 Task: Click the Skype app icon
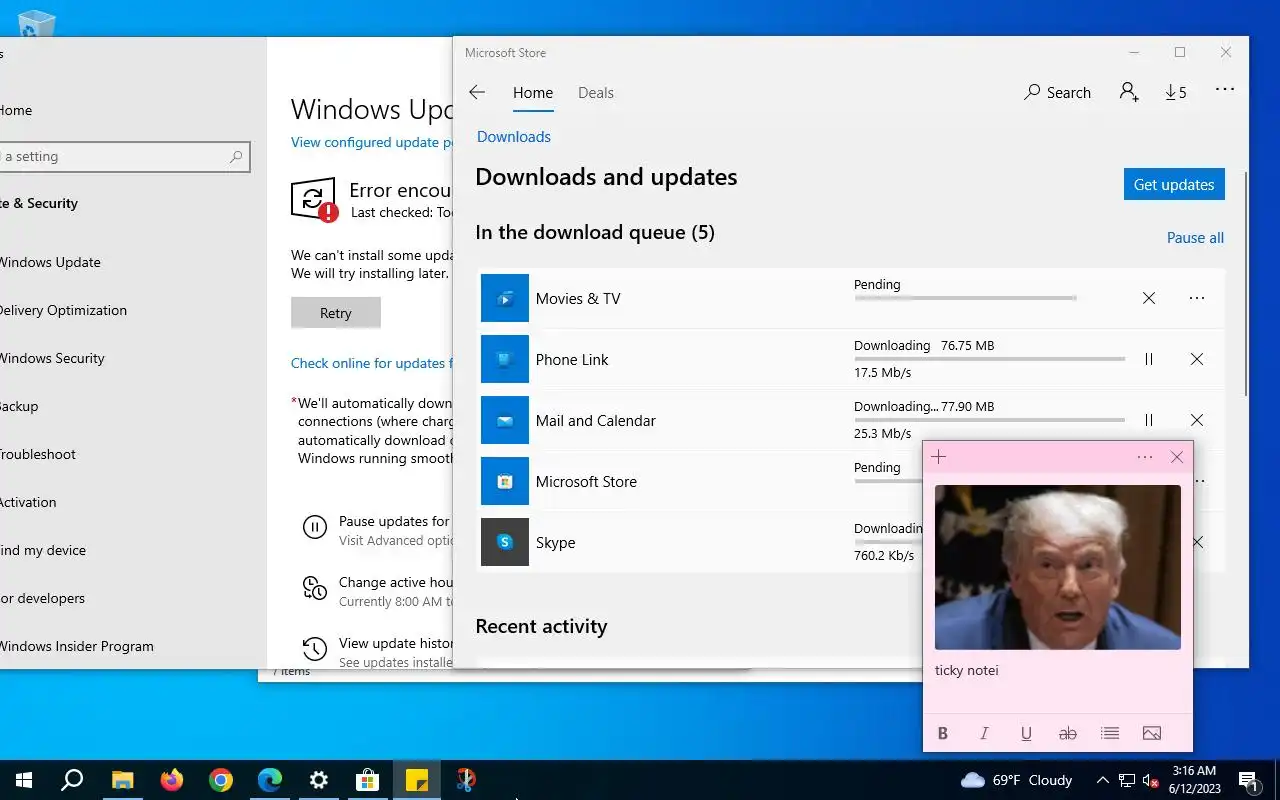click(x=505, y=542)
